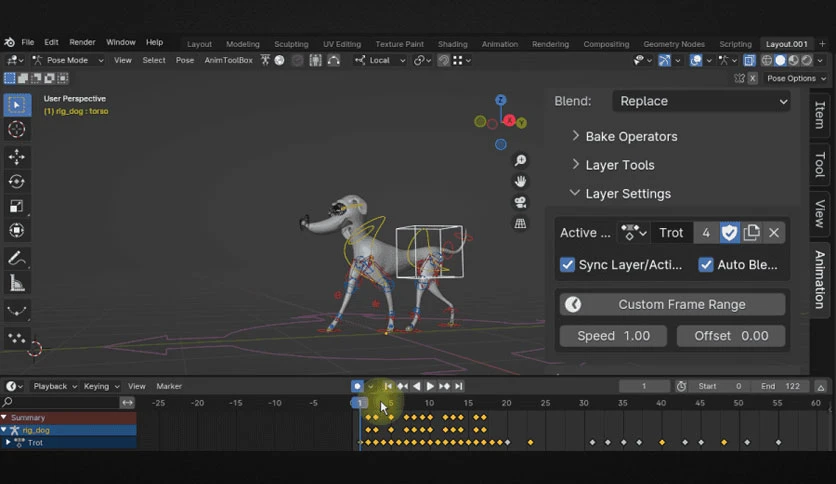The height and width of the screenshot is (484, 836).
Task: Toggle Sync Layer/Action checkbox
Action: [x=567, y=264]
